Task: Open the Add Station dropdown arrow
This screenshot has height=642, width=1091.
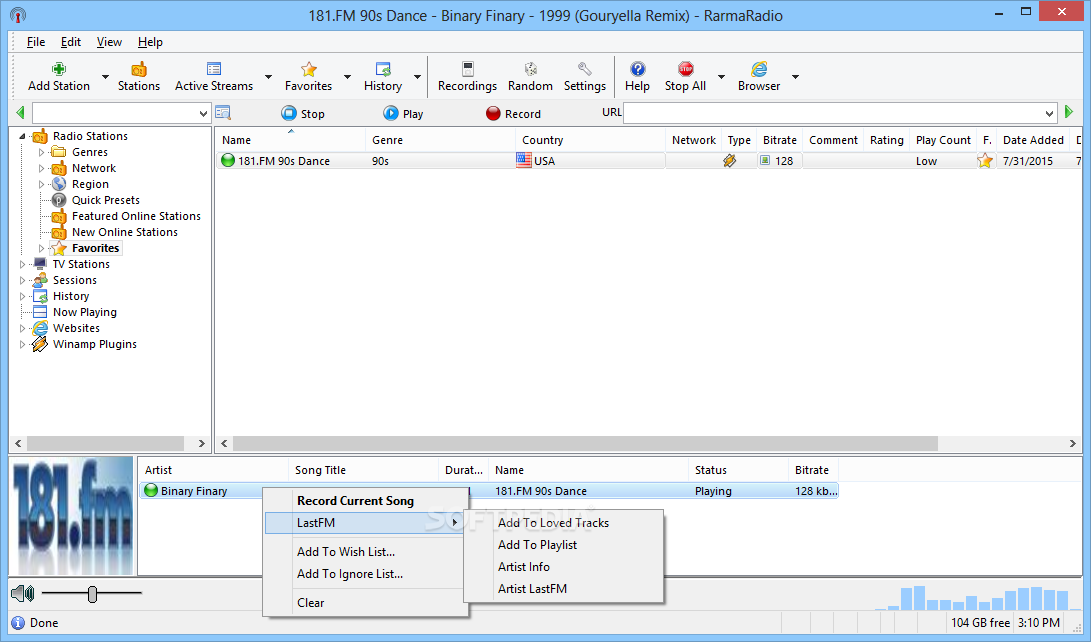Action: pos(106,77)
